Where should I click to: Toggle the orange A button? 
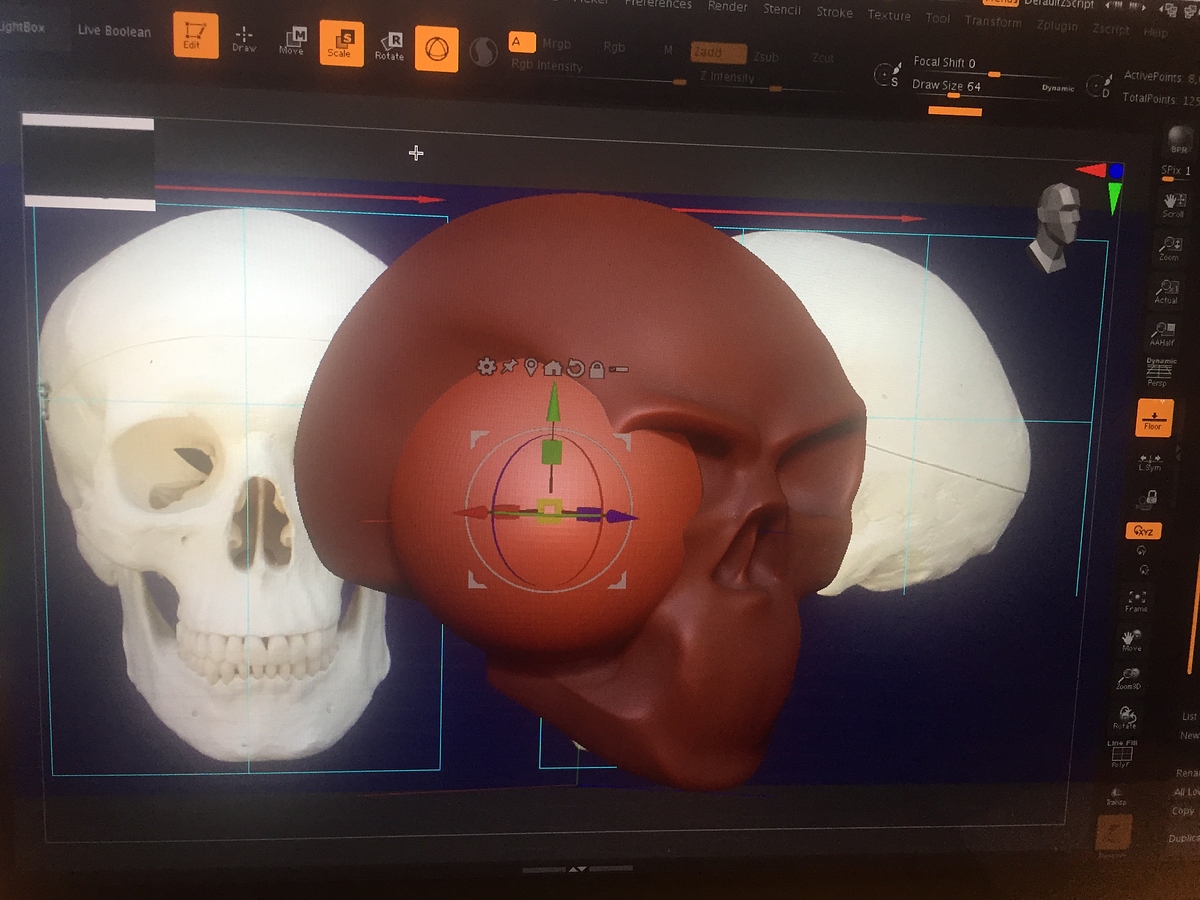[521, 42]
